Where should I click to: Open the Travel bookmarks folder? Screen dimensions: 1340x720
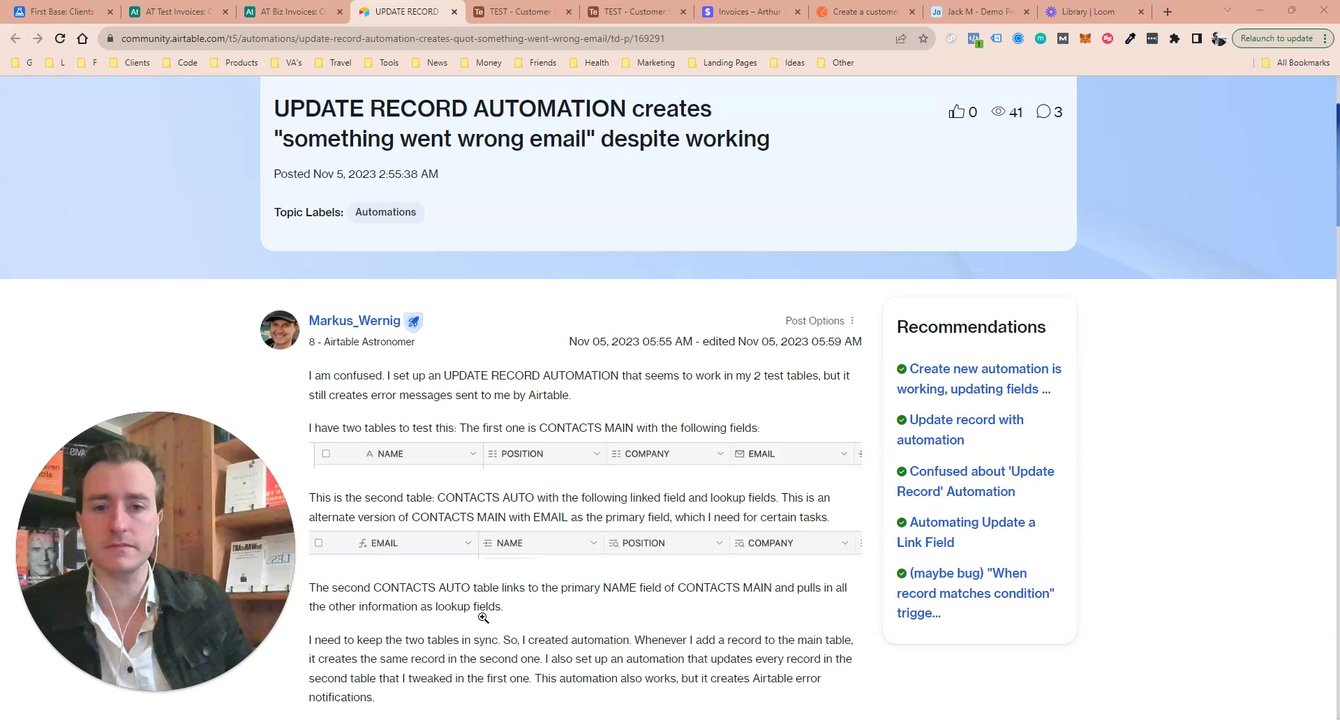332,62
